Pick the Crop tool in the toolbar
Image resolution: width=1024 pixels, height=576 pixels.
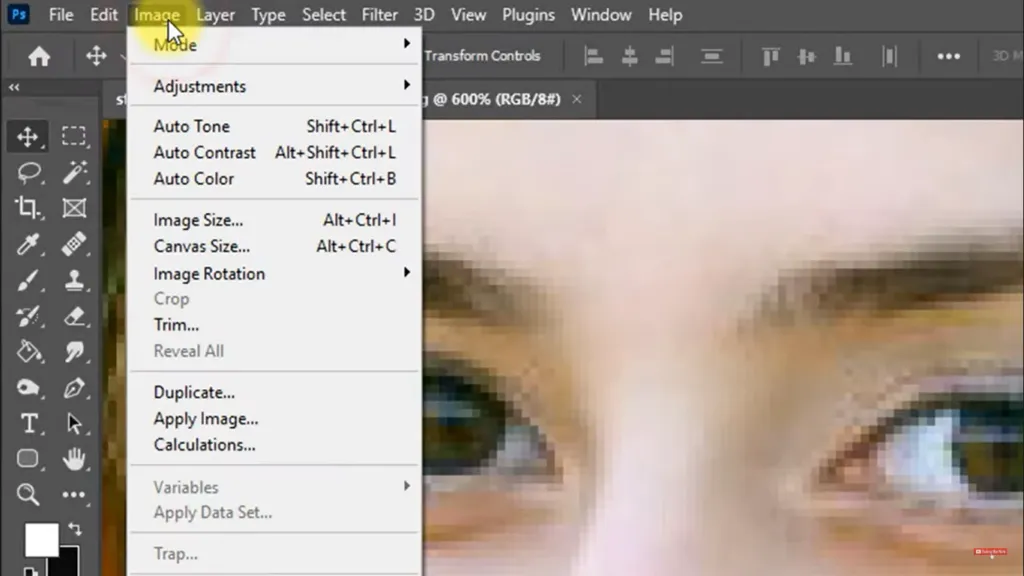[x=28, y=208]
